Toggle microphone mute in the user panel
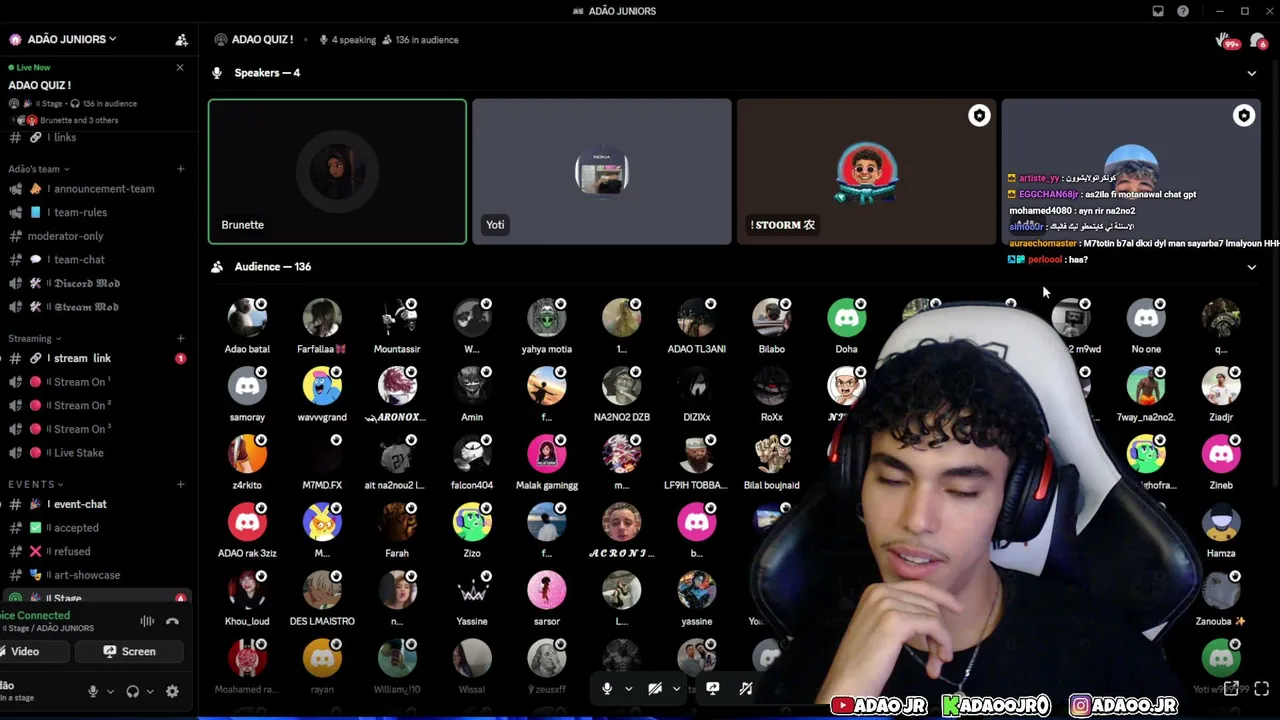1280x720 pixels. pyautogui.click(x=93, y=691)
